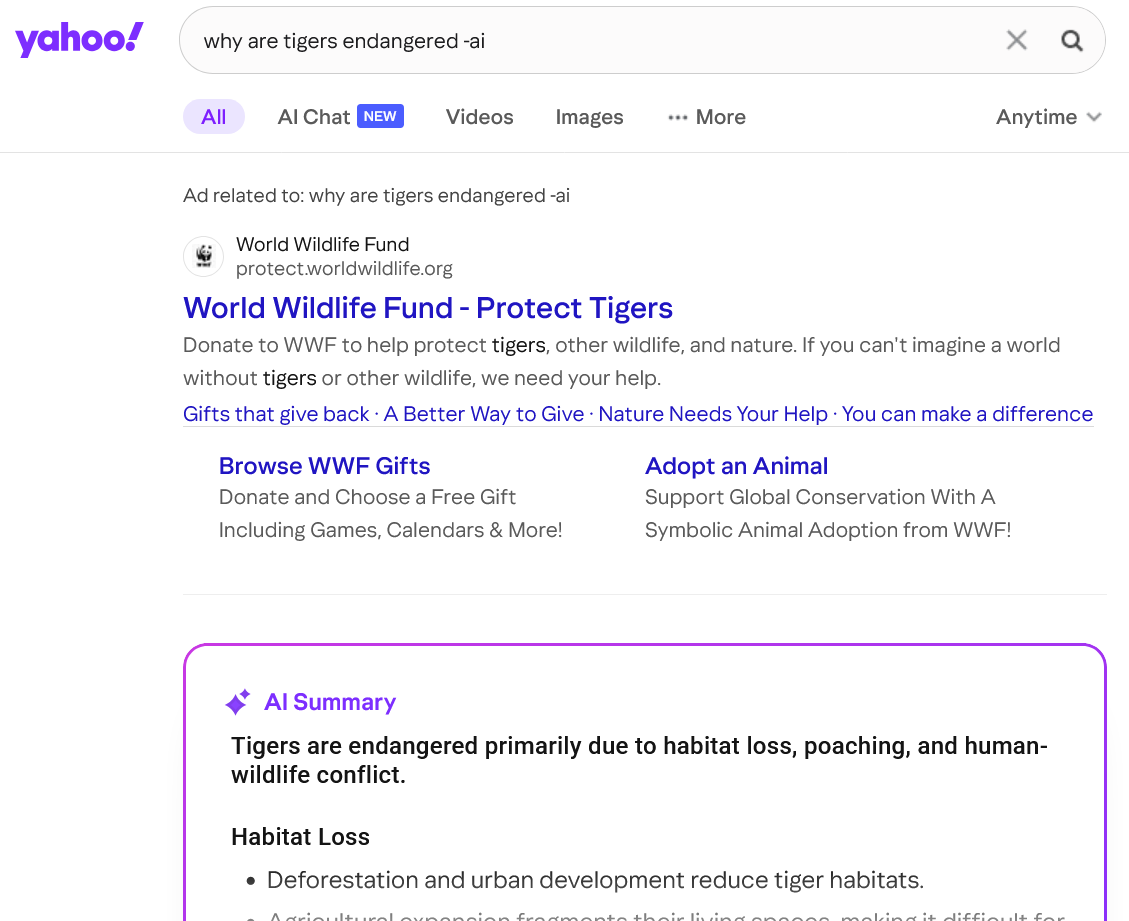The height and width of the screenshot is (921, 1129).
Task: Select the All results tab
Action: pos(214,117)
